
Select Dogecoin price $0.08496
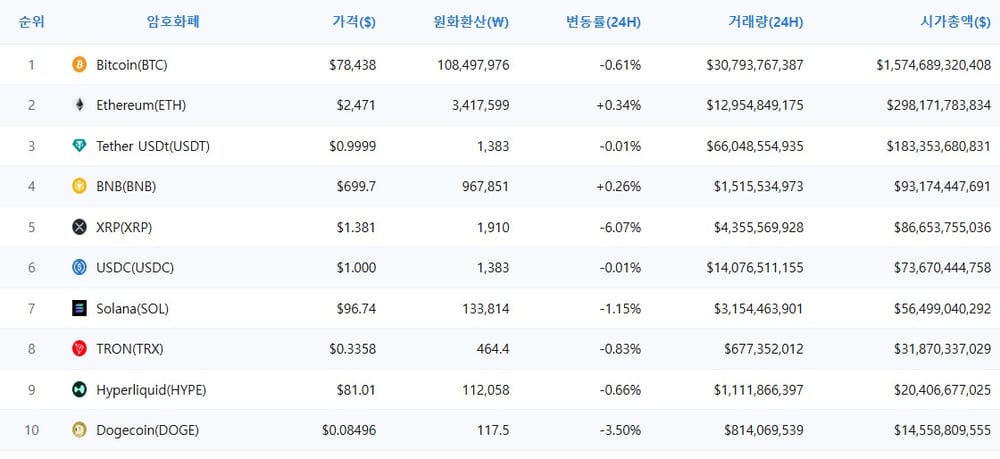(349, 431)
